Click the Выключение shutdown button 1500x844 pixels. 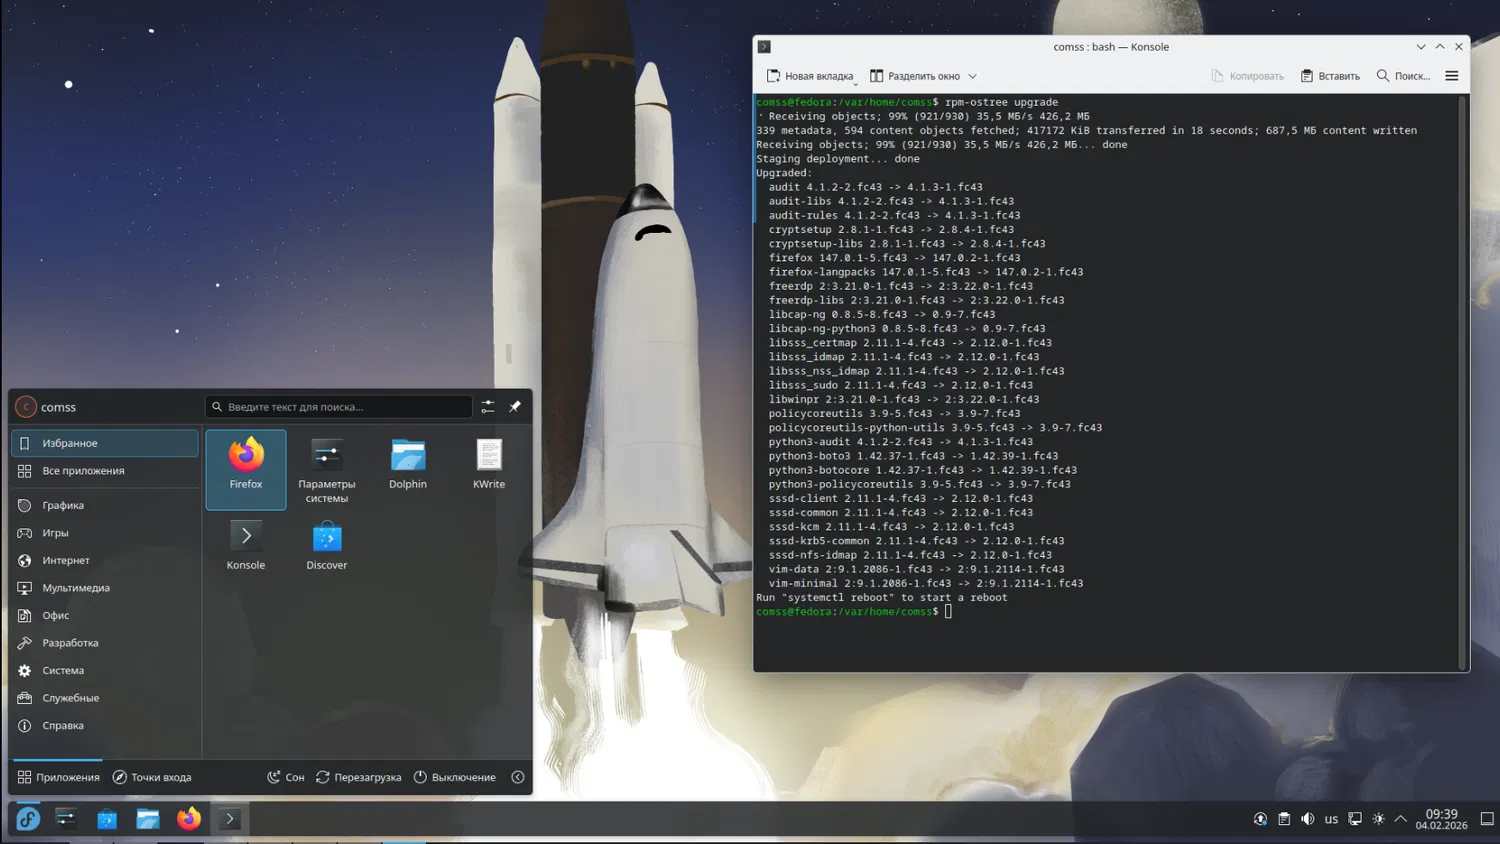455,777
